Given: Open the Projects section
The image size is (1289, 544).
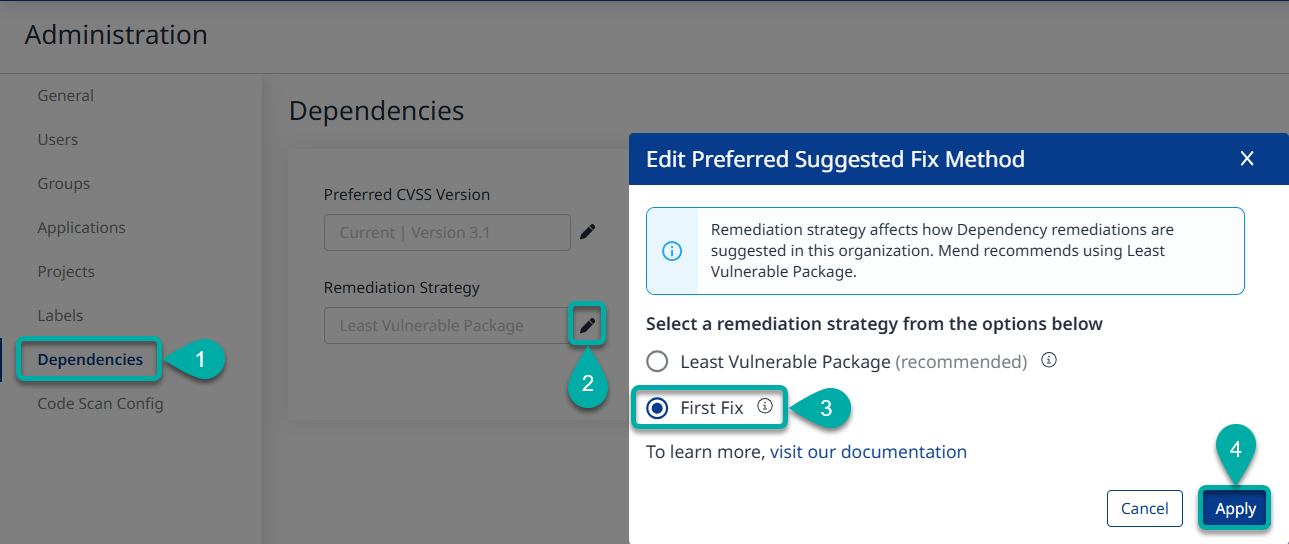Looking at the screenshot, I should 66,272.
